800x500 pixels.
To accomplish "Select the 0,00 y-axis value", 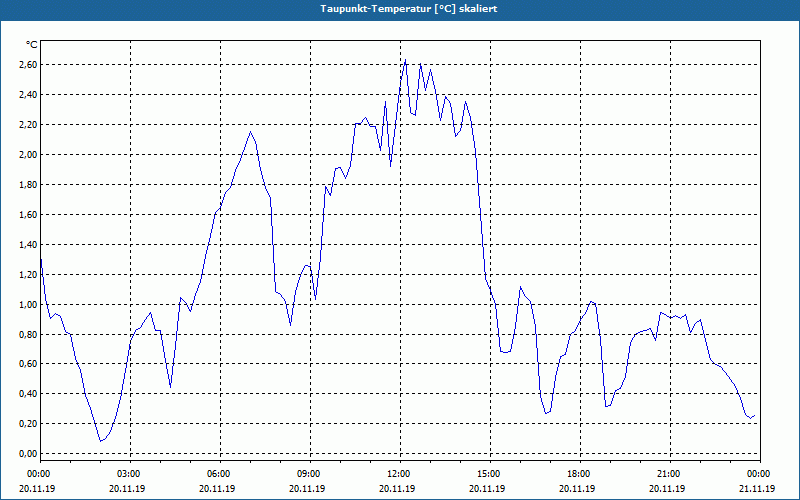I will [29, 454].
